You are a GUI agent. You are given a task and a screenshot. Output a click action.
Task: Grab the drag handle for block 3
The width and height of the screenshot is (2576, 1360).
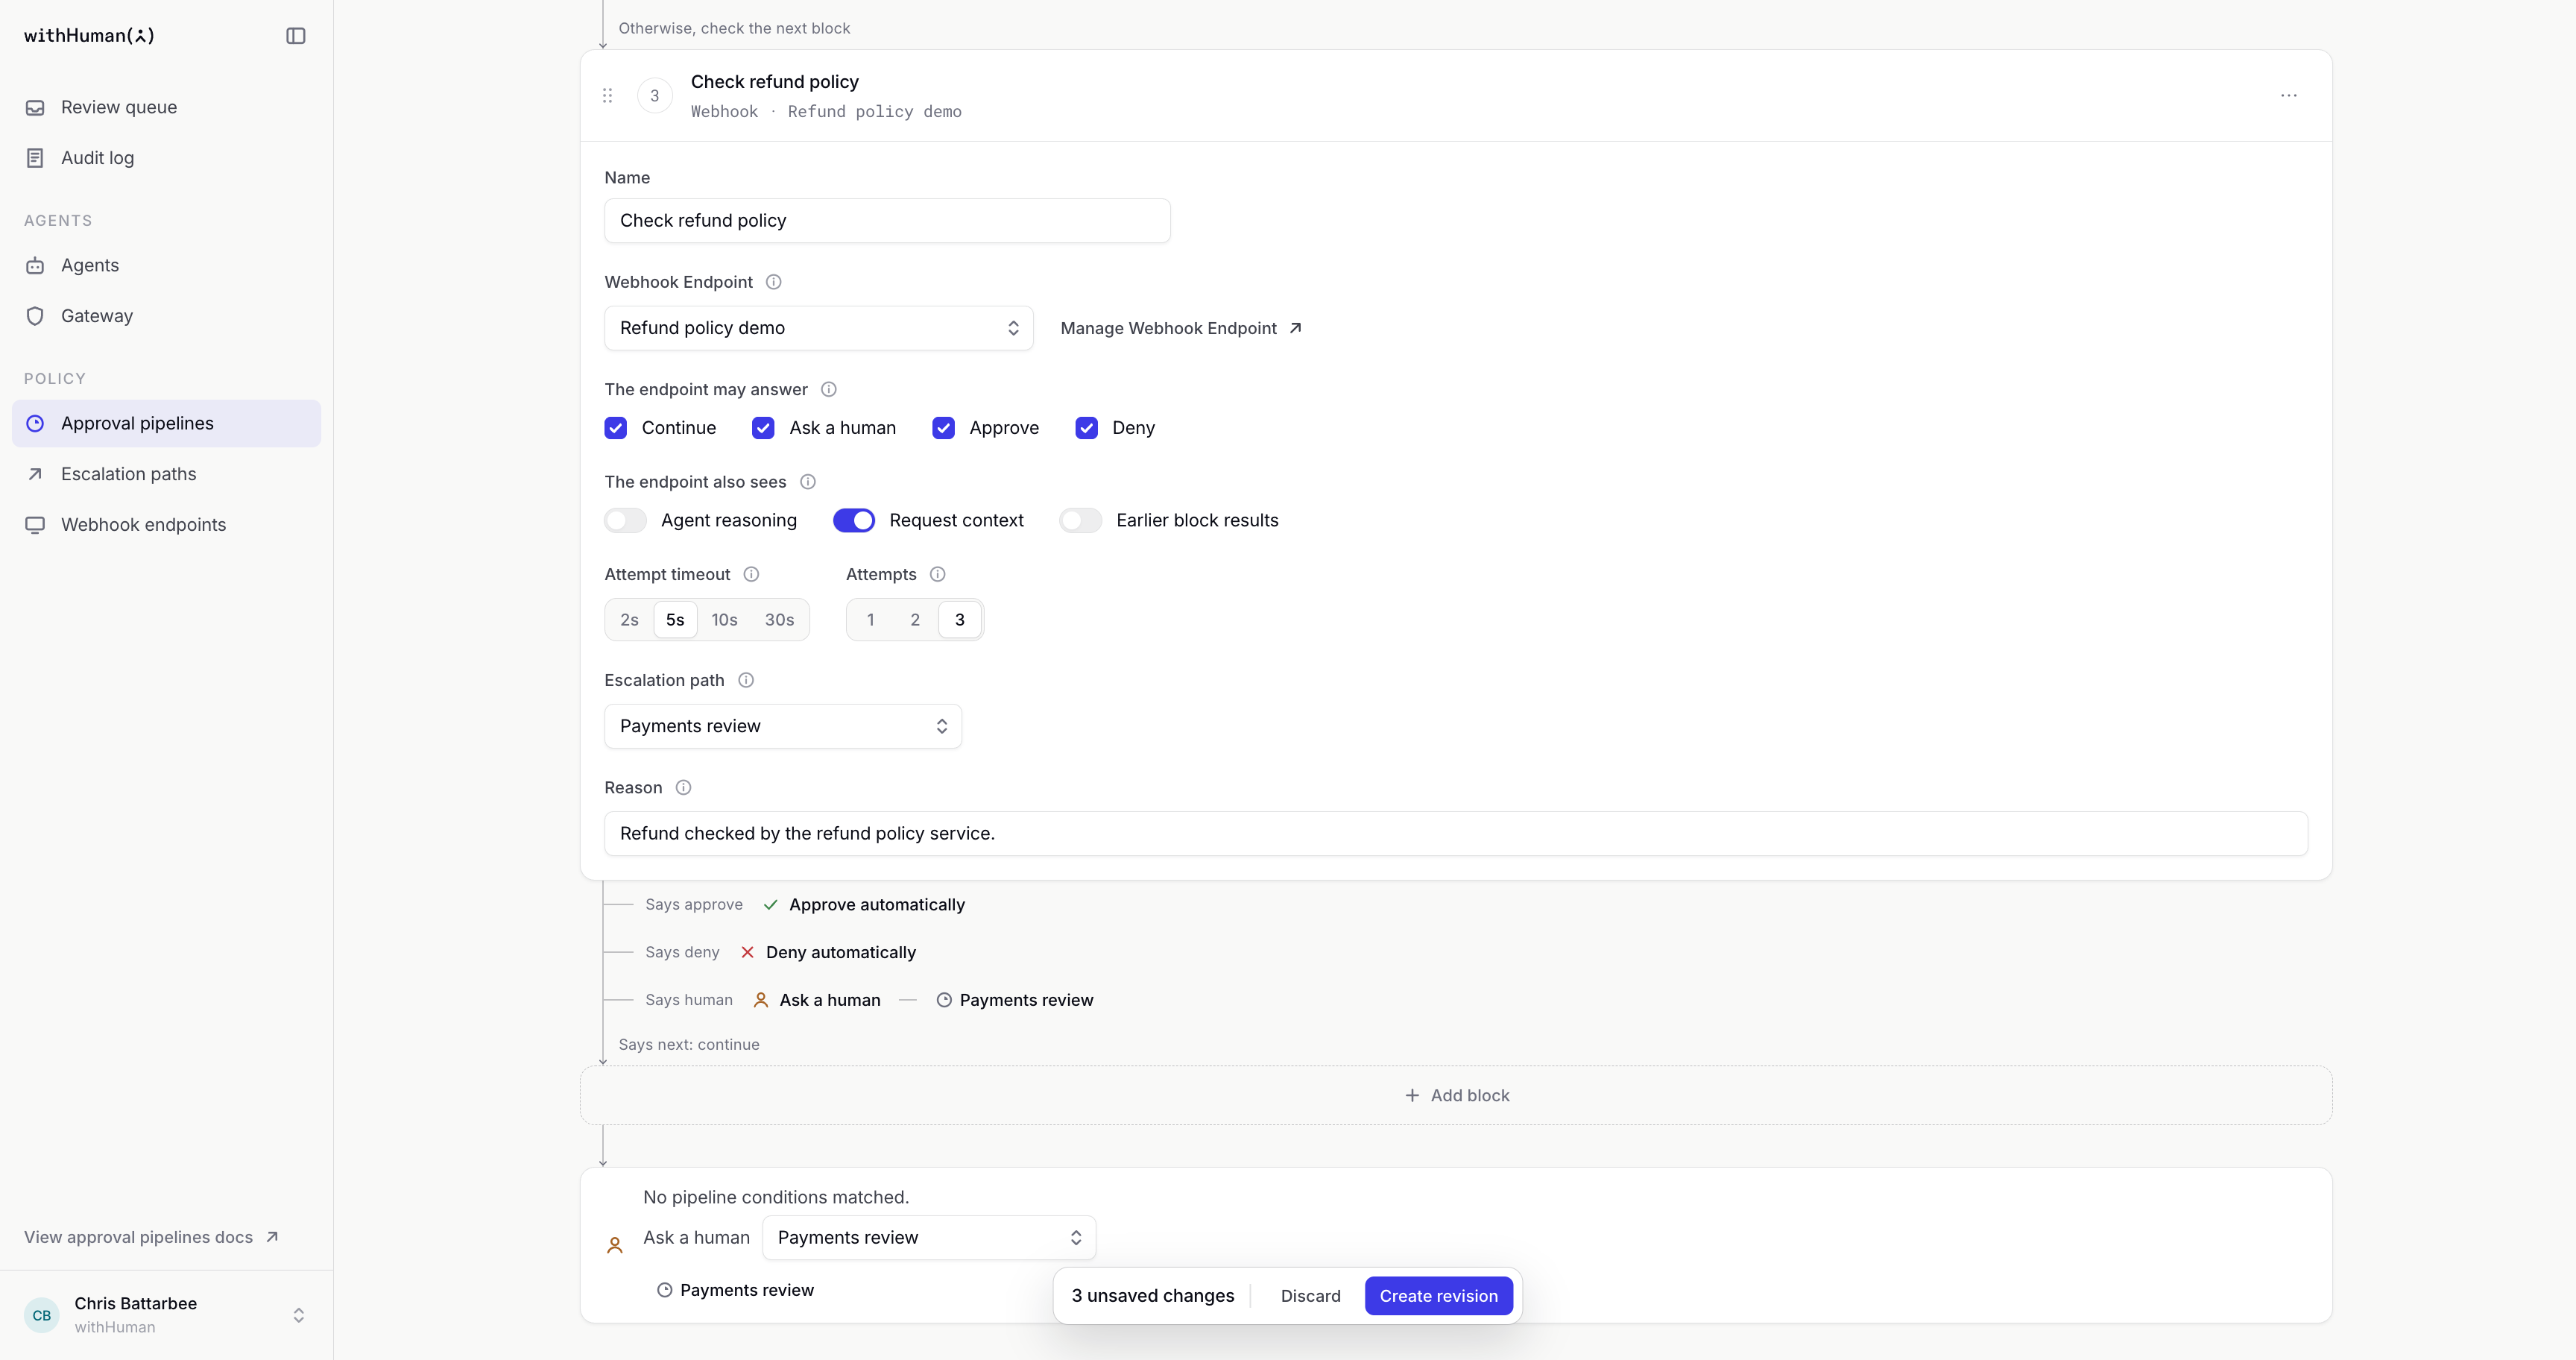click(x=607, y=96)
